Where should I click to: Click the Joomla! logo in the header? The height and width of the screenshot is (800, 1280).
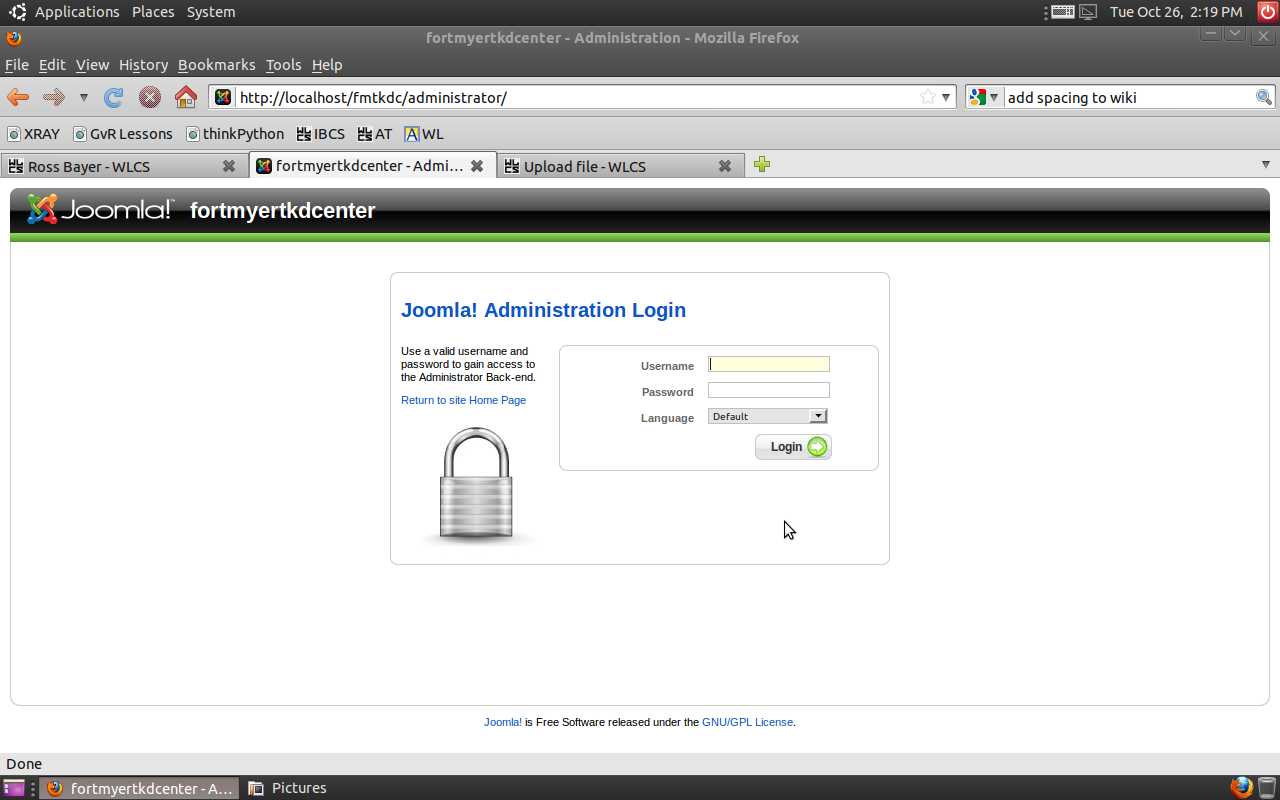(x=100, y=209)
